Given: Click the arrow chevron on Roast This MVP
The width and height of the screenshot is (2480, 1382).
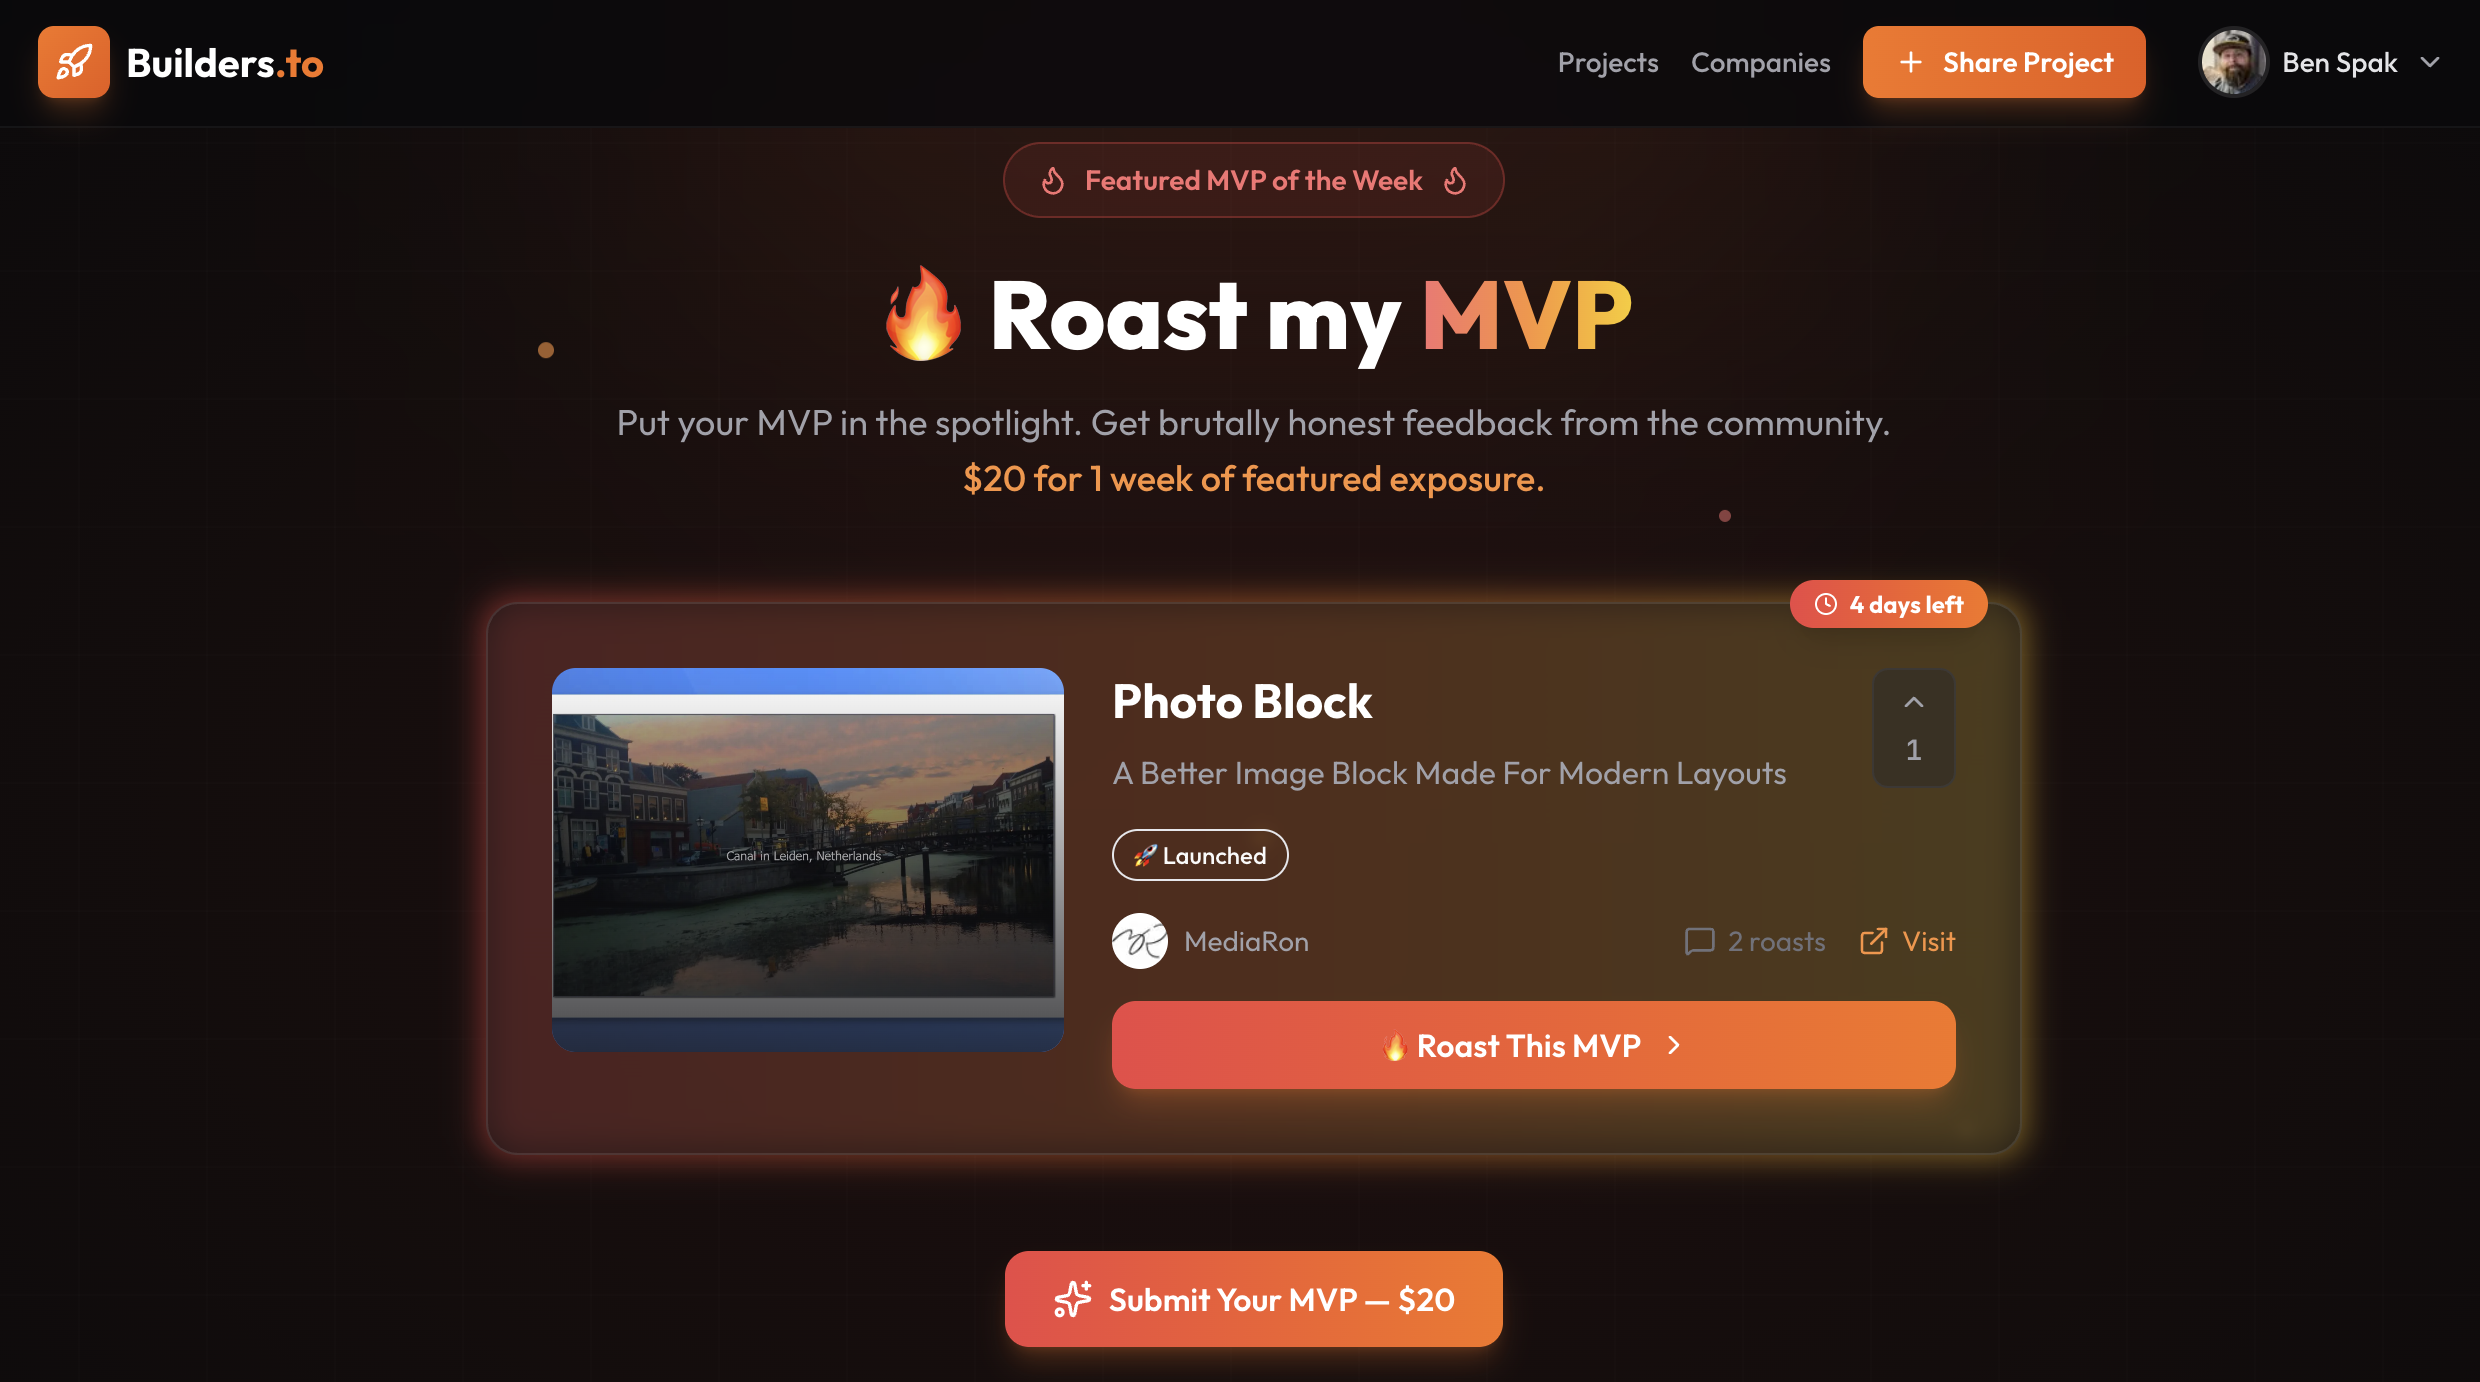Looking at the screenshot, I should 1674,1045.
